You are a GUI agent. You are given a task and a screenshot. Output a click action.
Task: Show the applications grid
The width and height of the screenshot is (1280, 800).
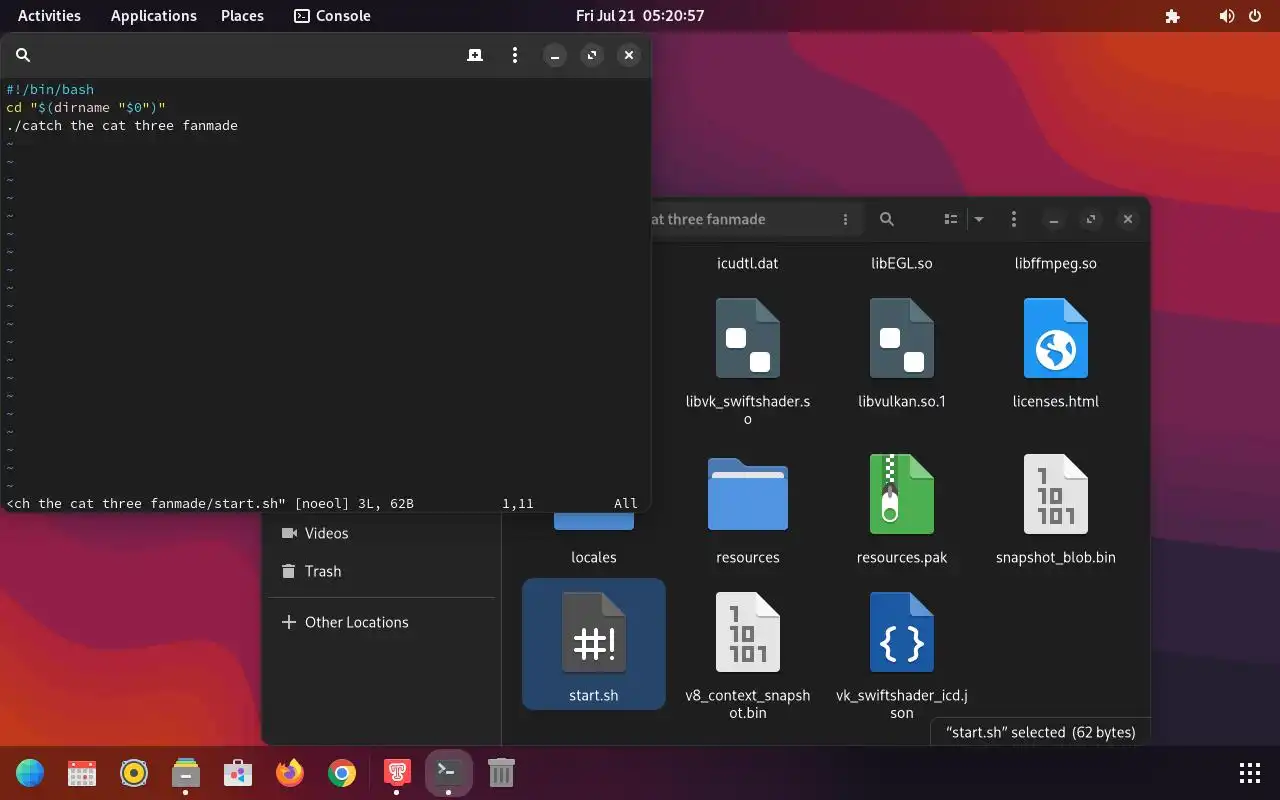click(1250, 772)
